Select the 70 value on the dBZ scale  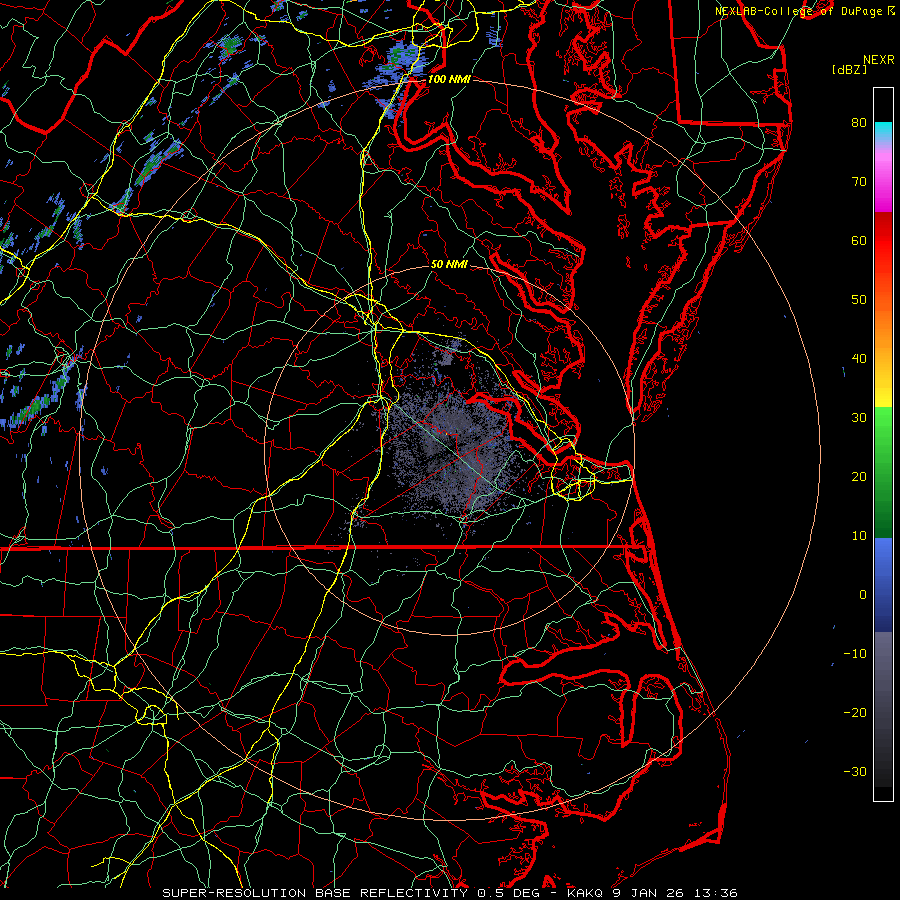(x=859, y=182)
